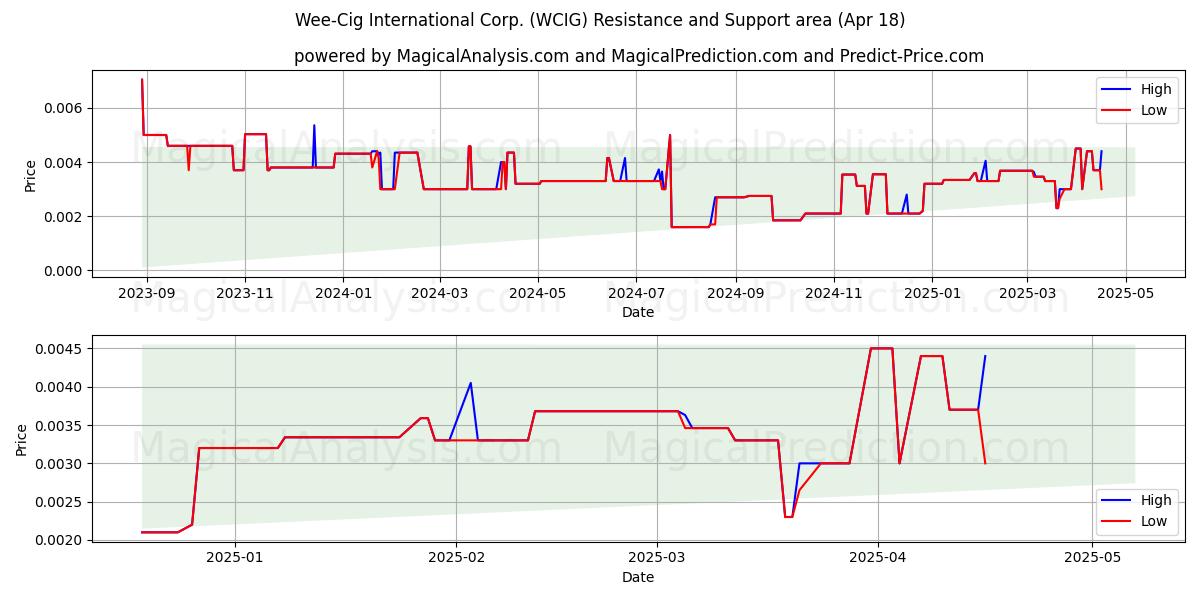Click the 2024-07 x-axis tick label

(x=636, y=293)
